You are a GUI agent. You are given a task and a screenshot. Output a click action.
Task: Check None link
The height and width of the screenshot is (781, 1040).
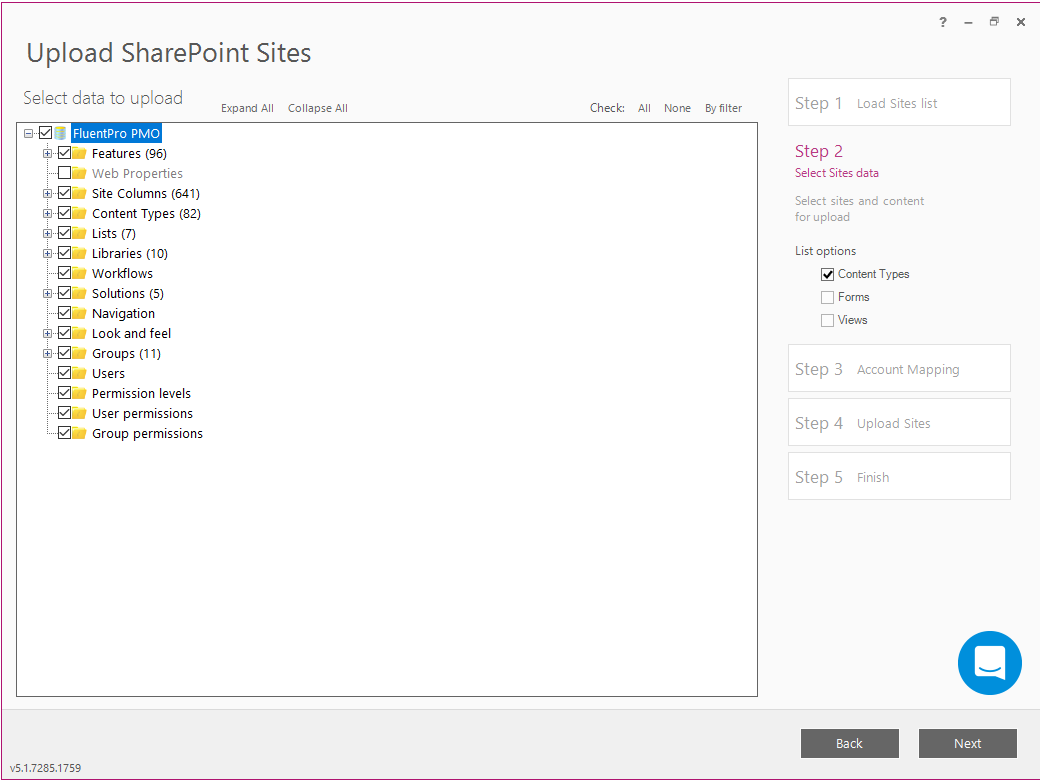tap(677, 108)
